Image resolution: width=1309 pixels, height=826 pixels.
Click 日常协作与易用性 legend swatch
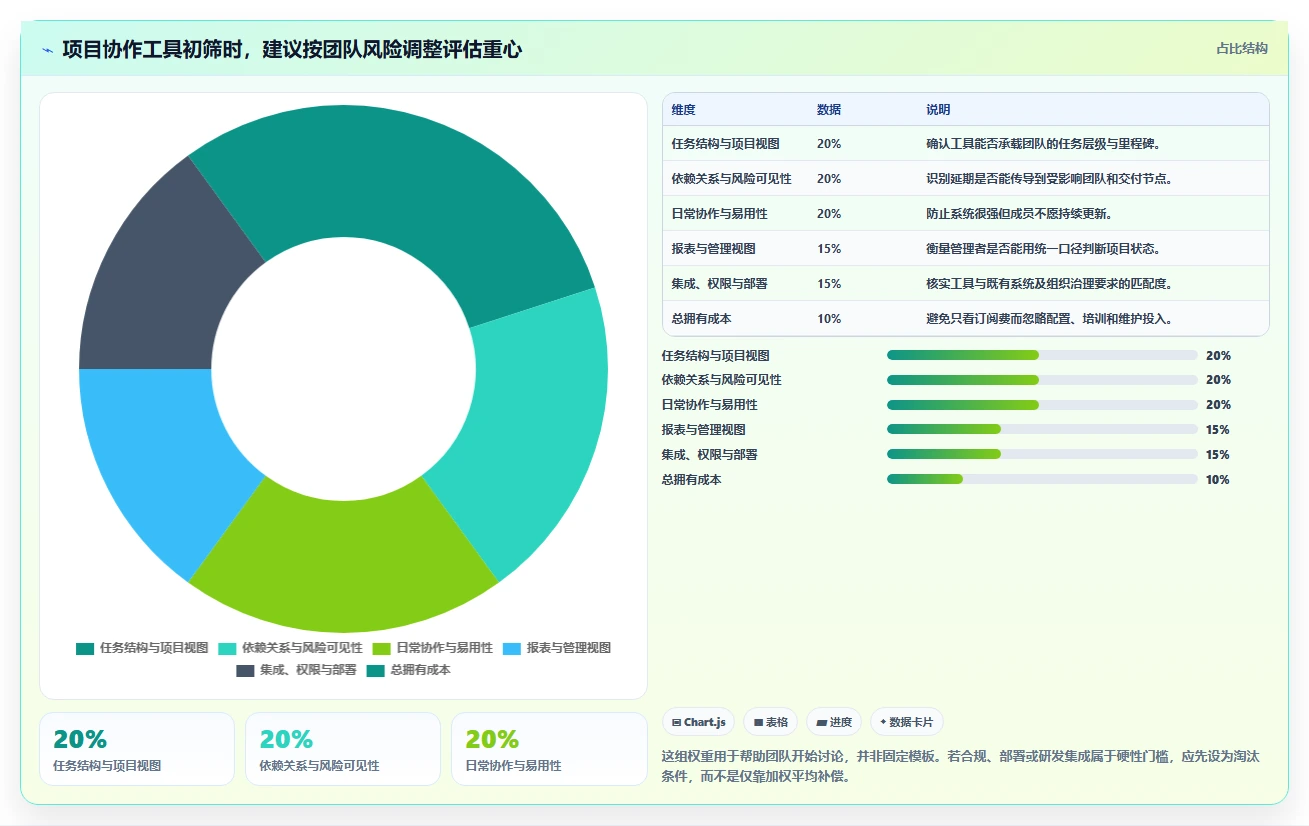click(381, 648)
